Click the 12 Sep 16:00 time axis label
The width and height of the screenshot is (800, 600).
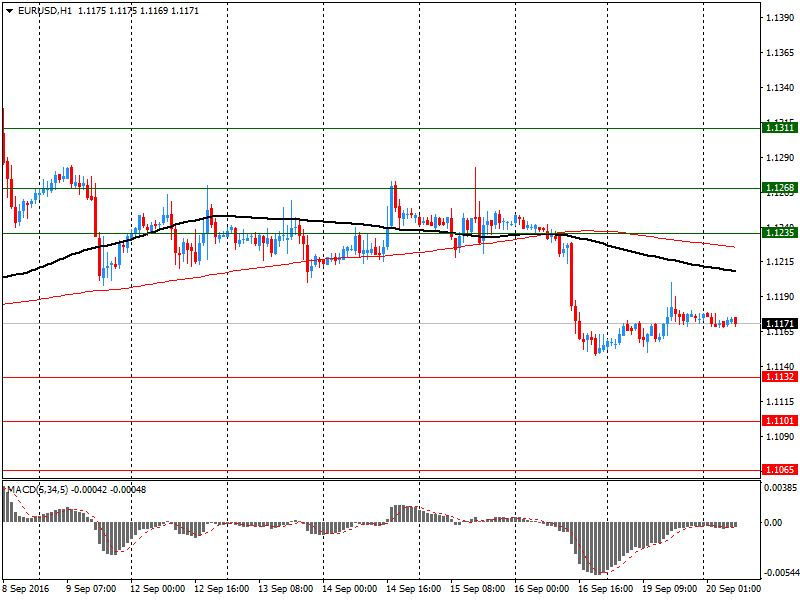(221, 589)
